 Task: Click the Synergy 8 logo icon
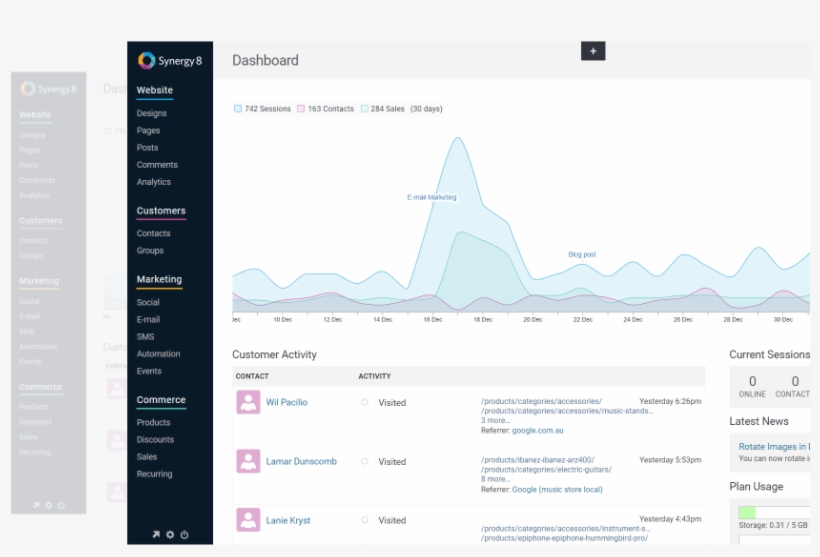coord(147,60)
